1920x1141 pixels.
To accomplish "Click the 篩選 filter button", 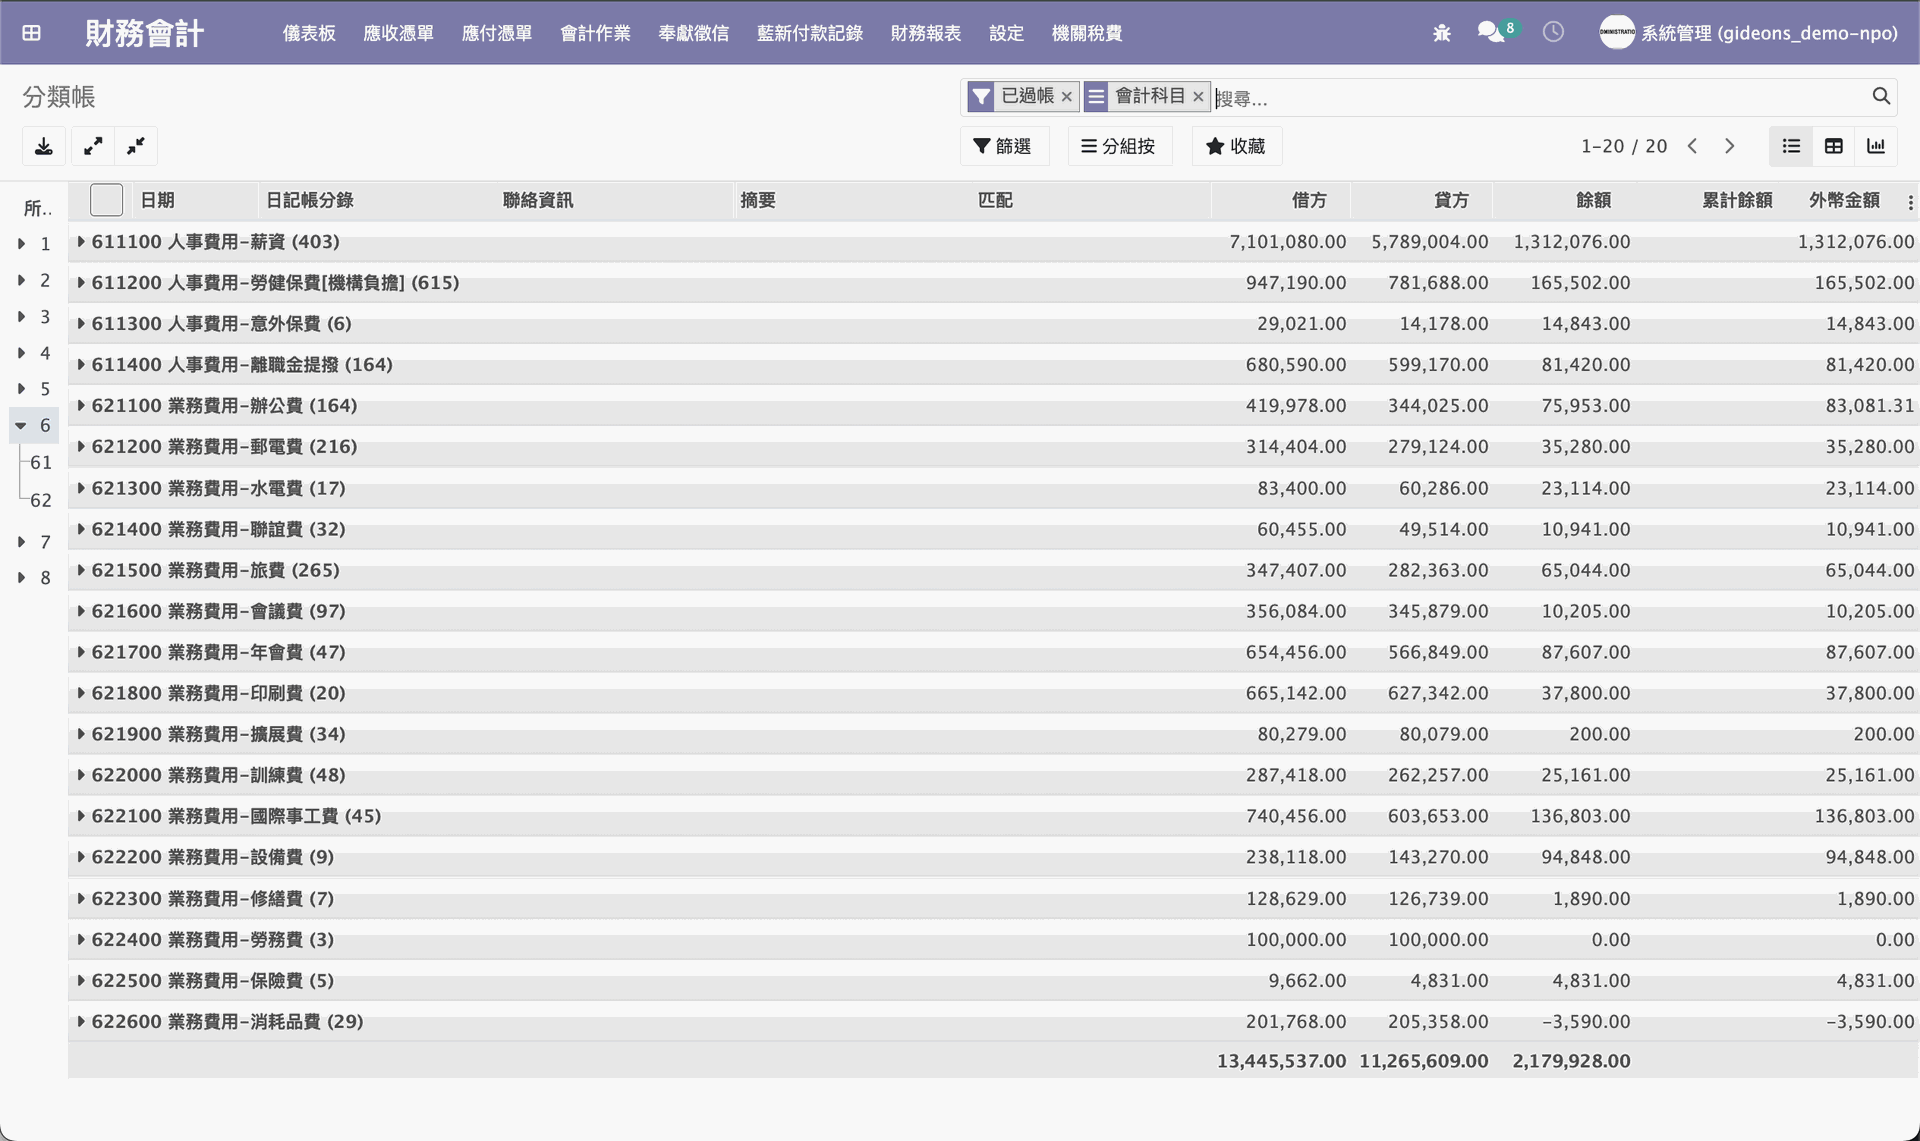I will (x=1003, y=146).
